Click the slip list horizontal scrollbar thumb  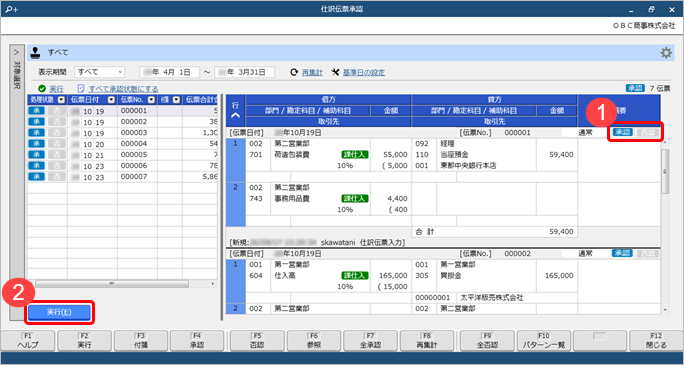click(112, 284)
